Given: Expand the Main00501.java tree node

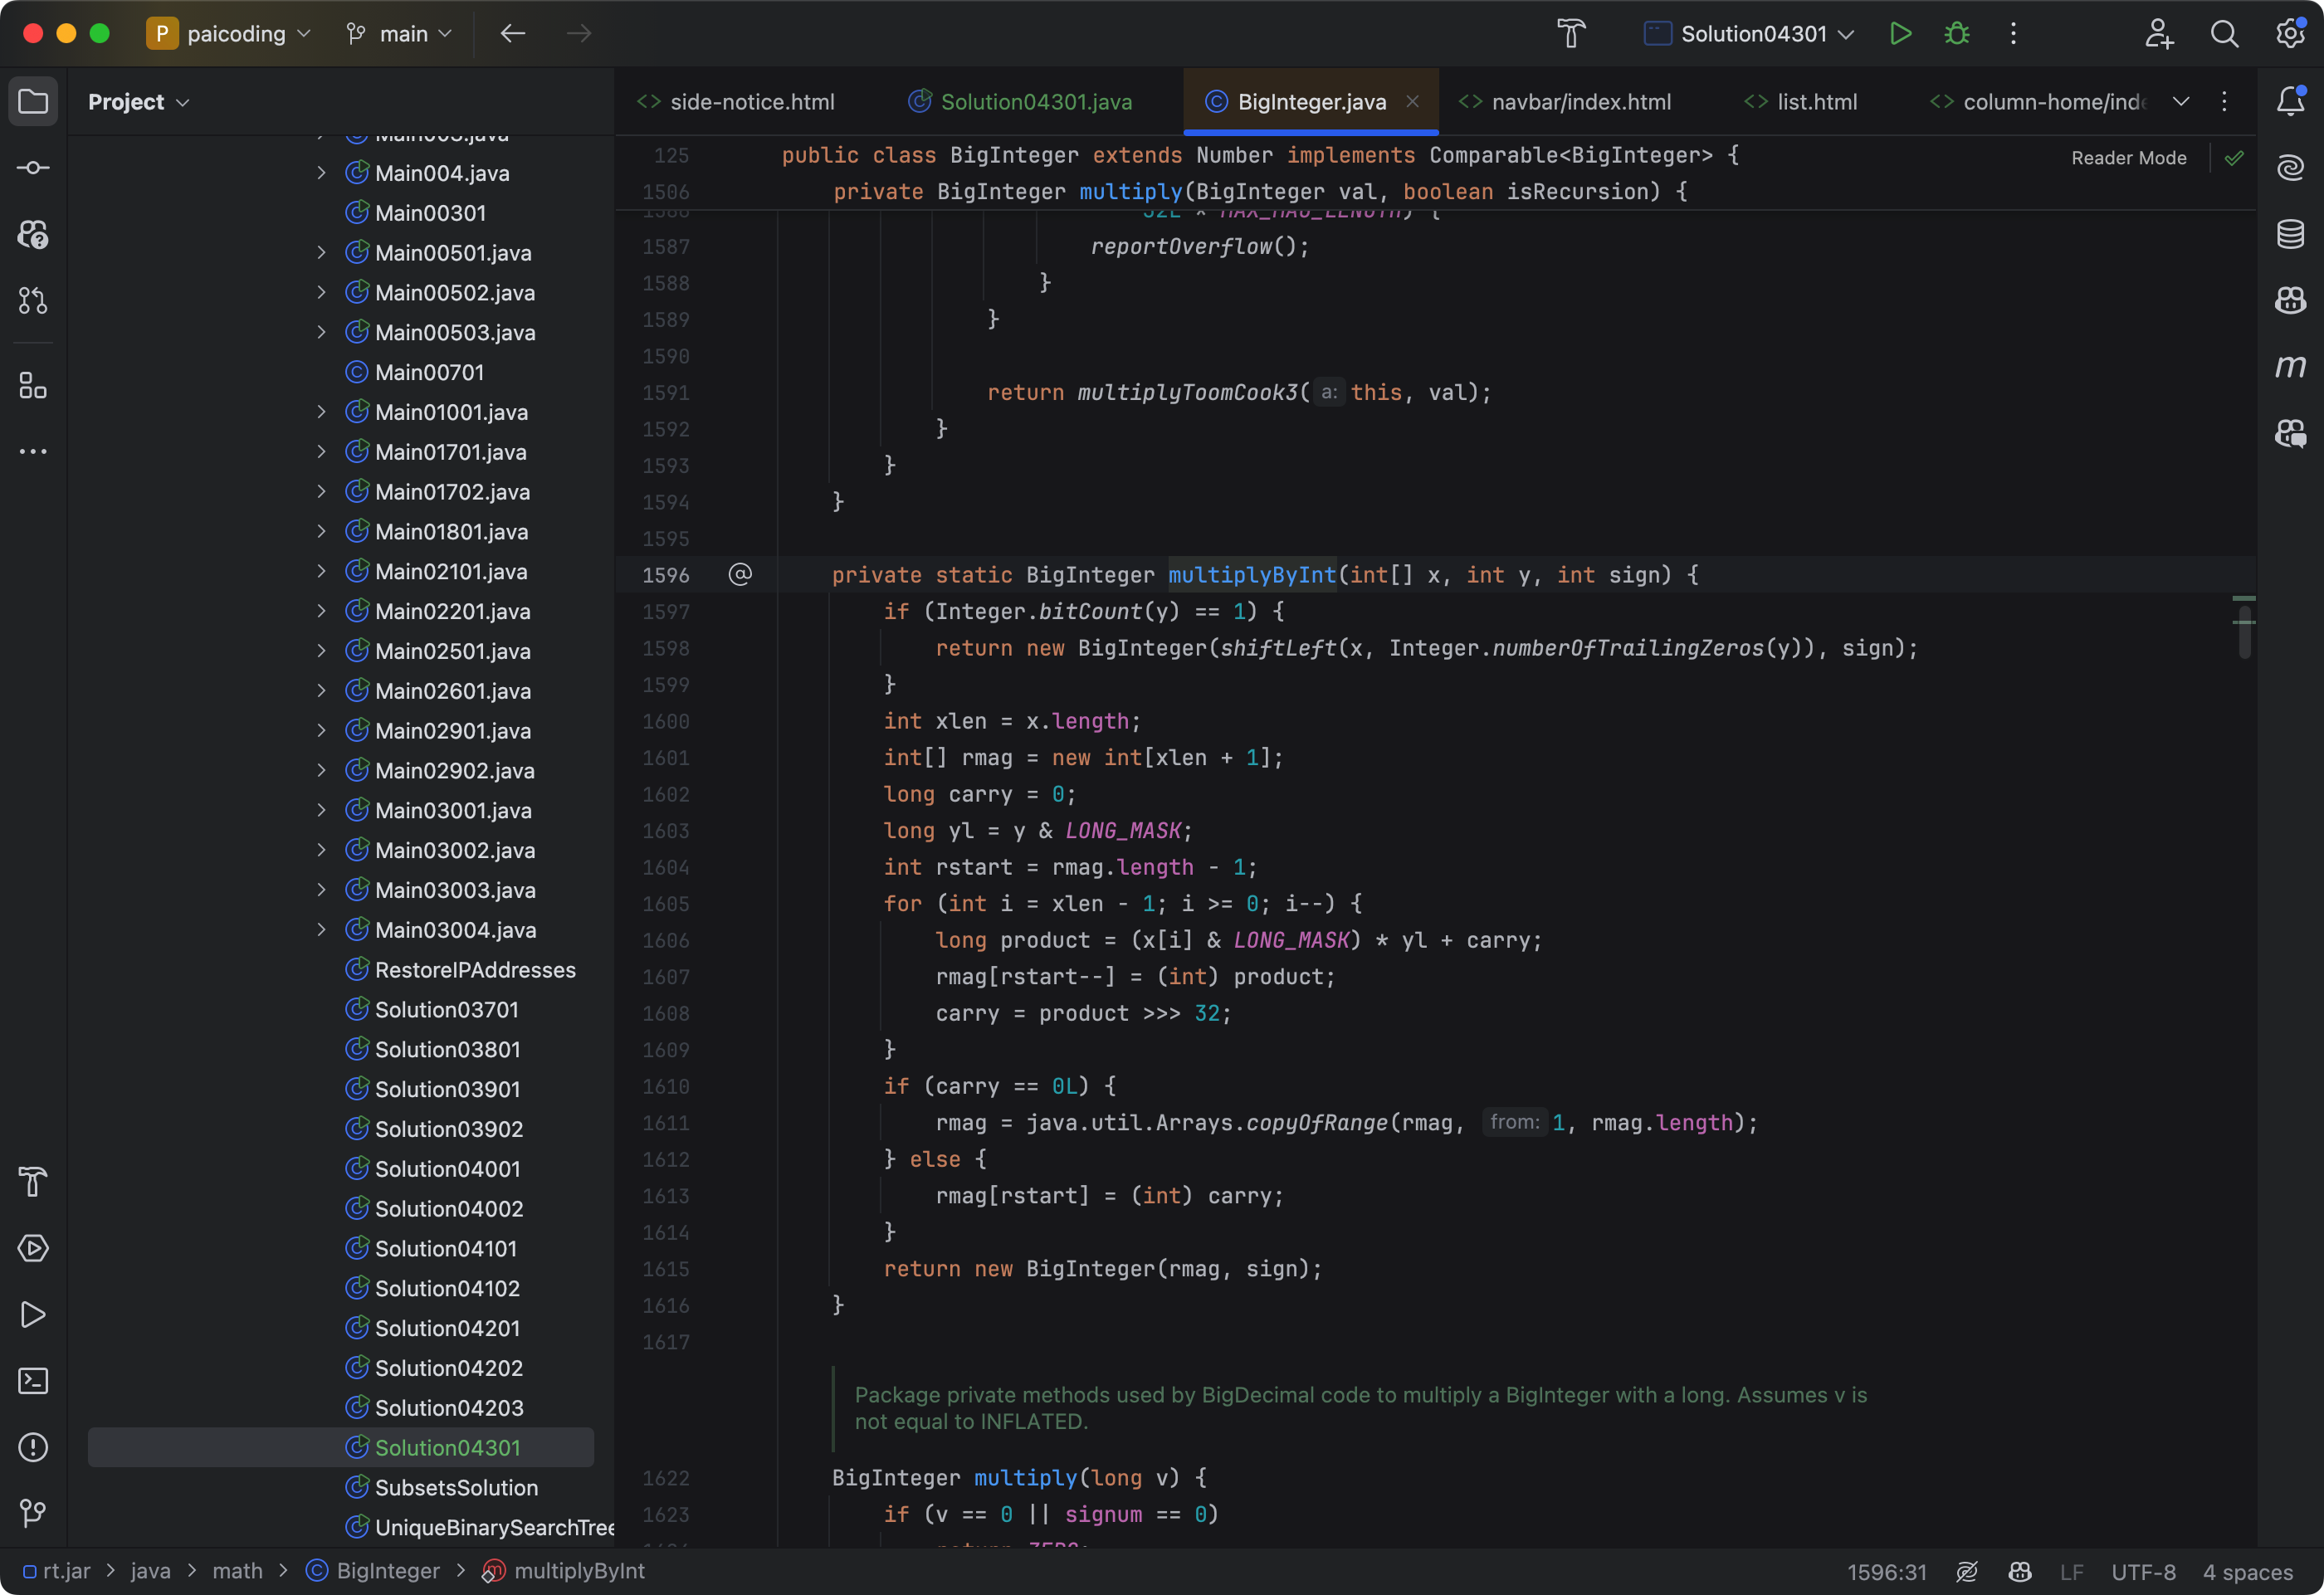Looking at the screenshot, I should 321,253.
